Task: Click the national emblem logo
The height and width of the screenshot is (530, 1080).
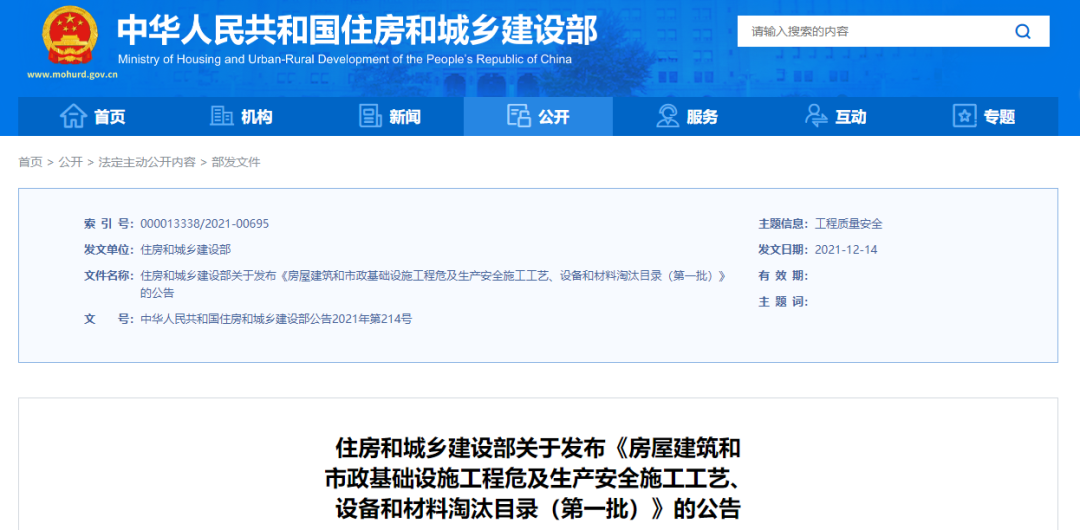Action: (x=70, y=36)
